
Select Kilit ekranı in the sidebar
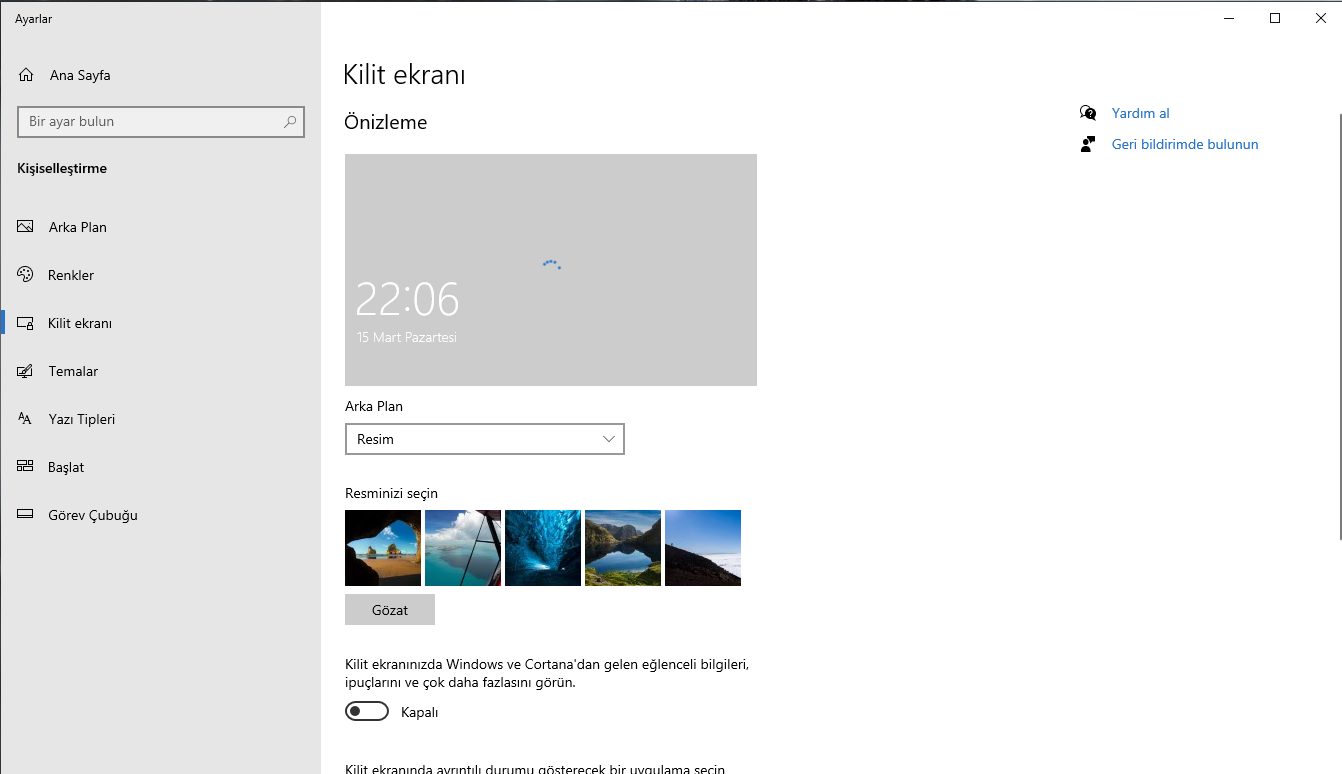pyautogui.click(x=160, y=323)
